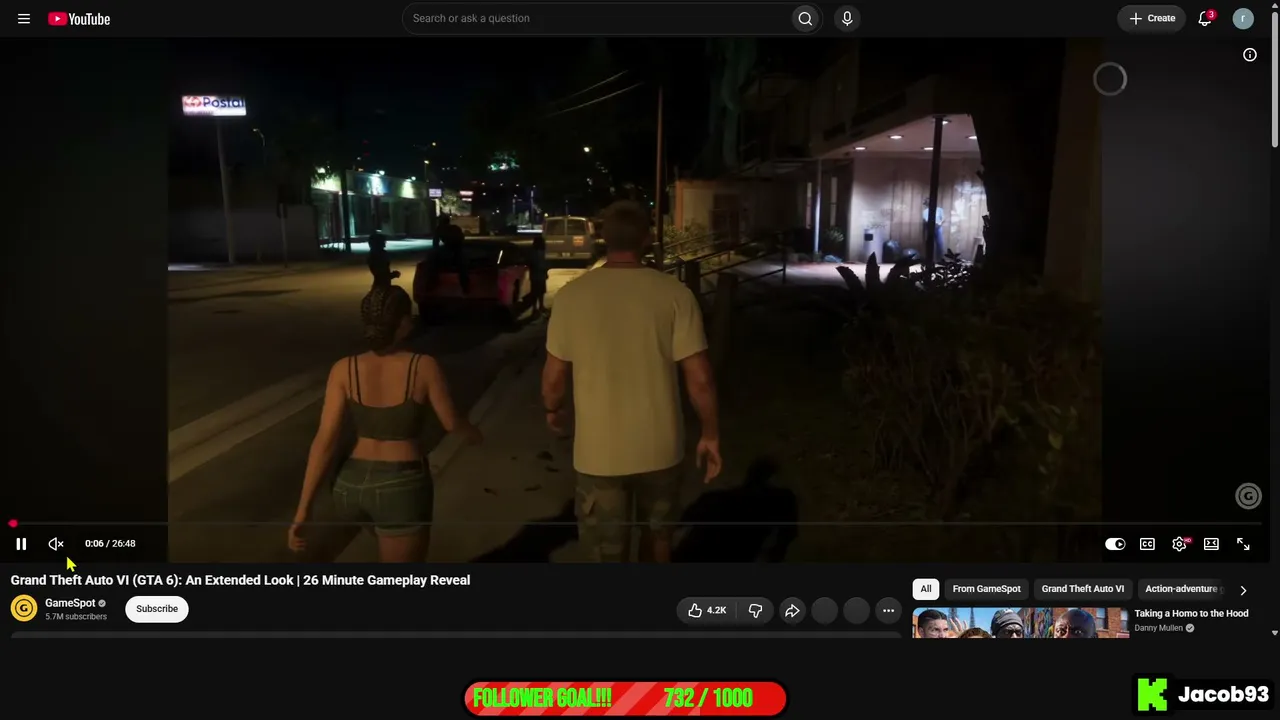
Task: Open the Create menu button
Action: click(x=1152, y=18)
